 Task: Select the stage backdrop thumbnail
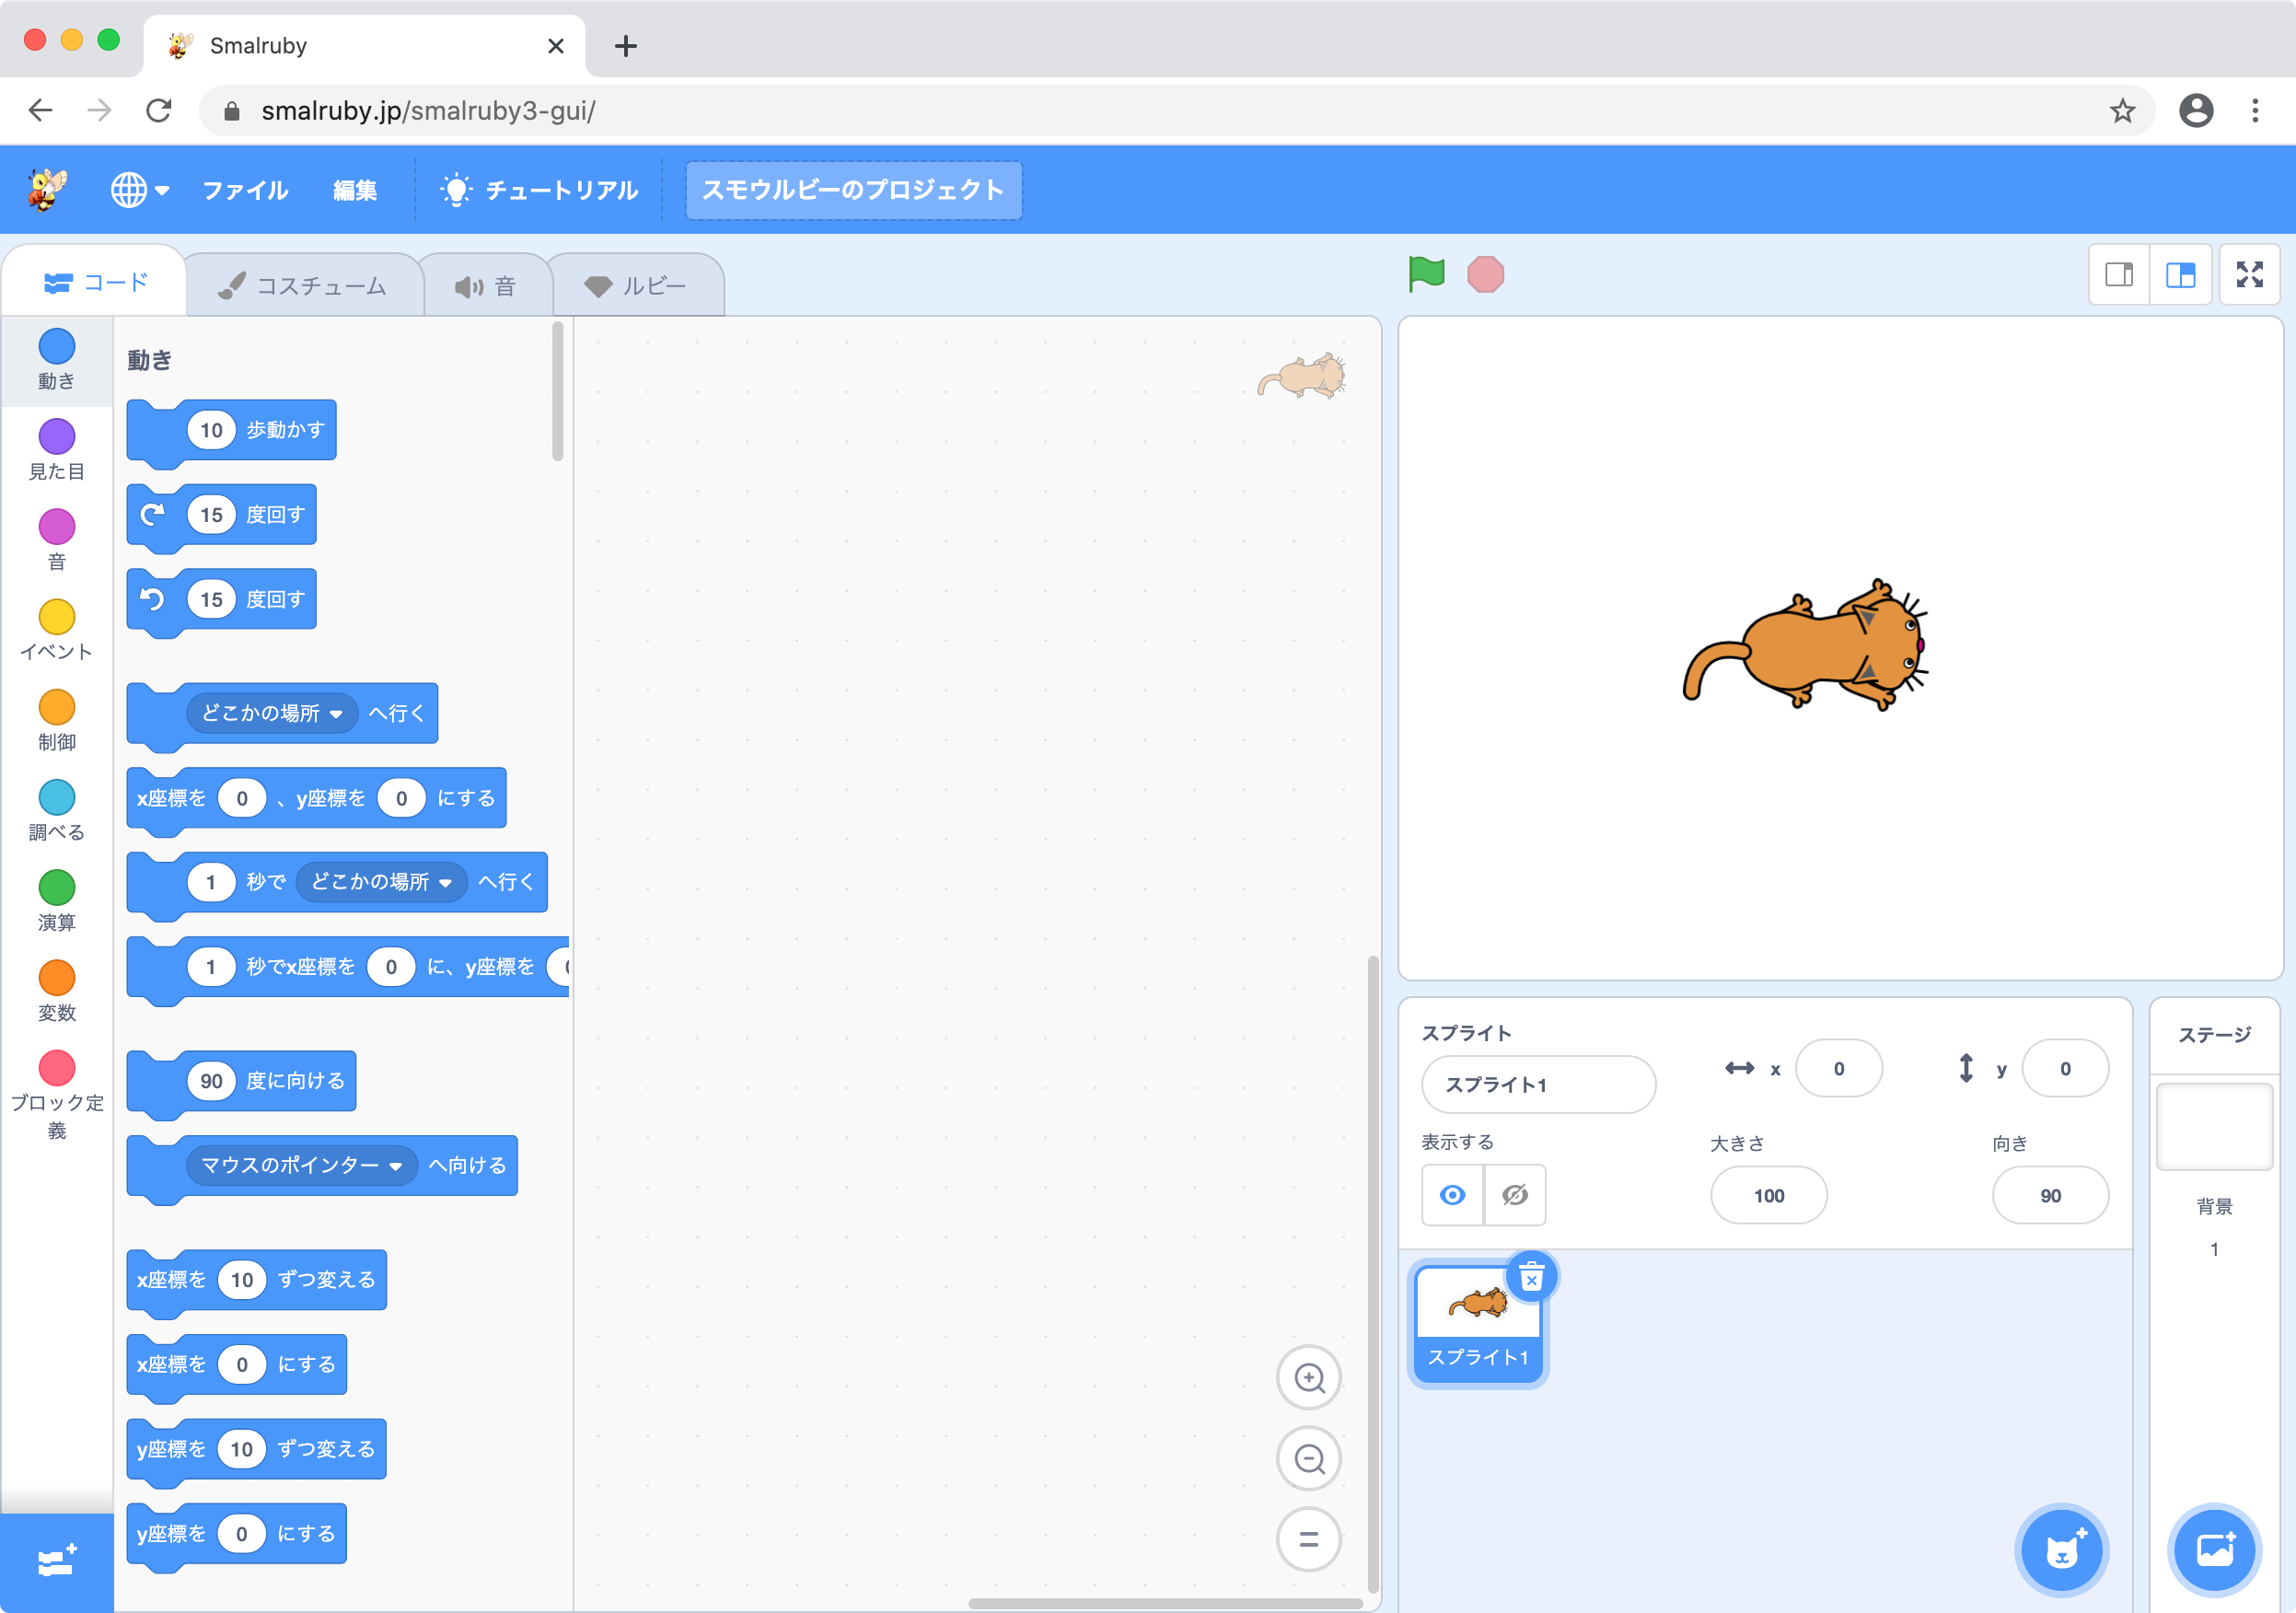tap(2214, 1127)
